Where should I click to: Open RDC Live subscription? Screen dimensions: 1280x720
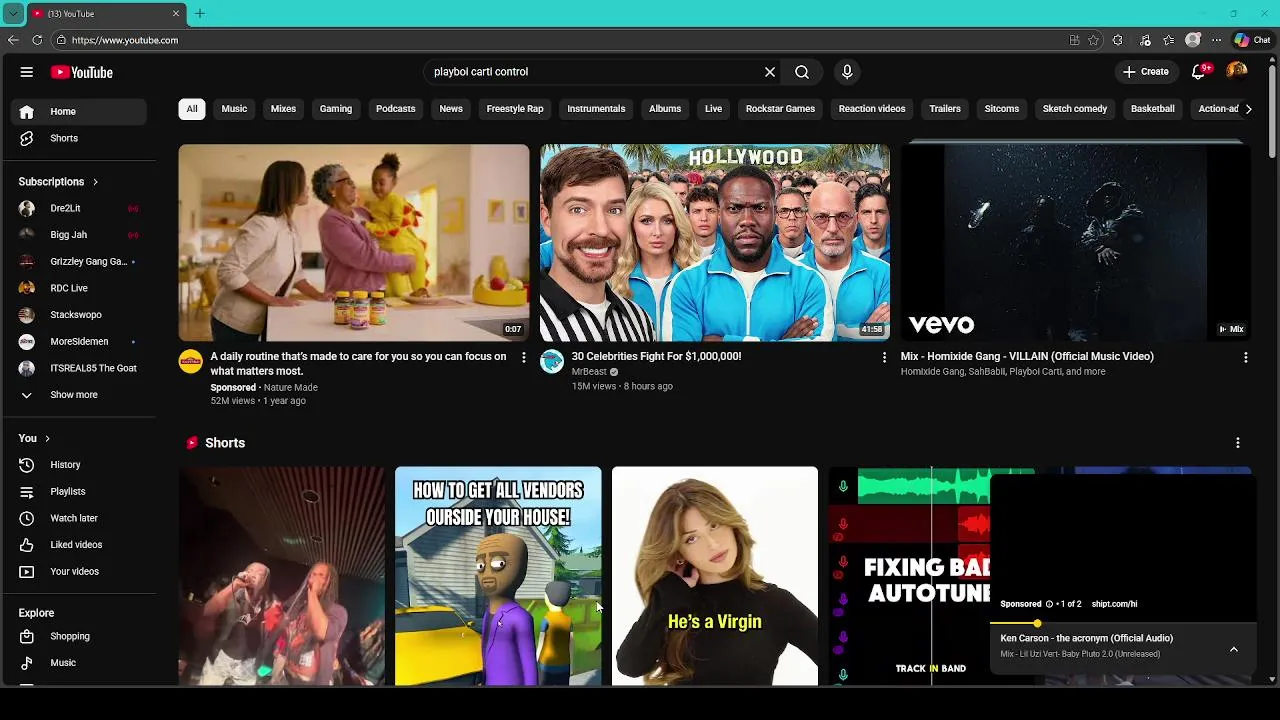click(x=78, y=288)
